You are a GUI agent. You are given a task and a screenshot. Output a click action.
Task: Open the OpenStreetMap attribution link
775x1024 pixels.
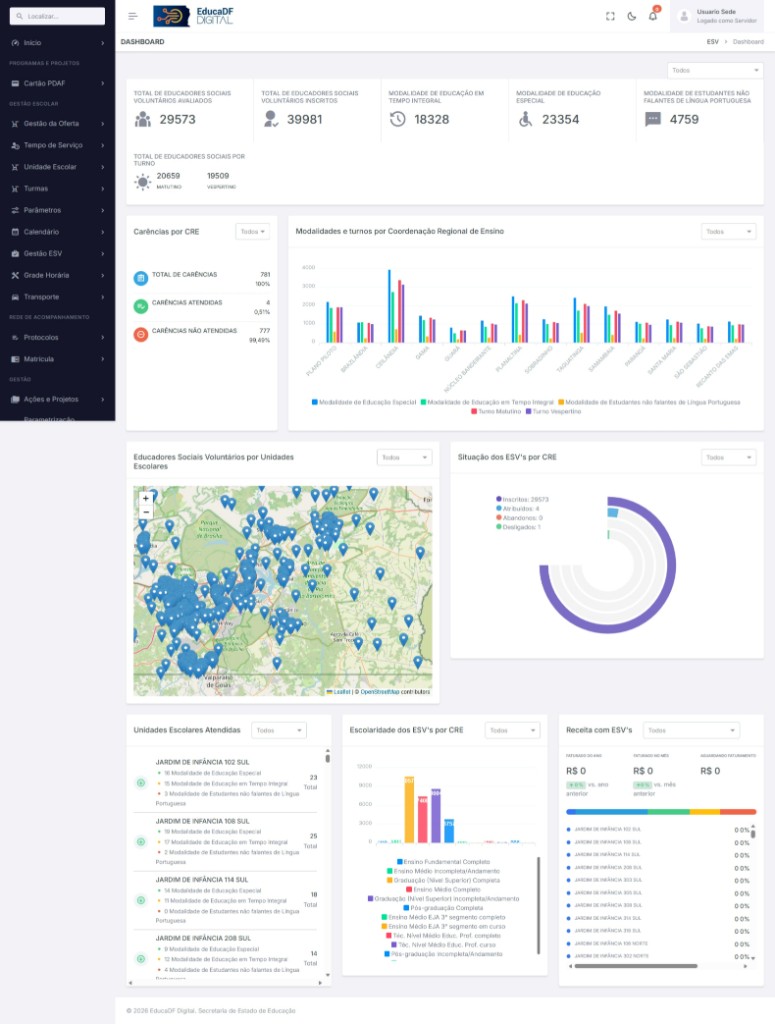(380, 692)
